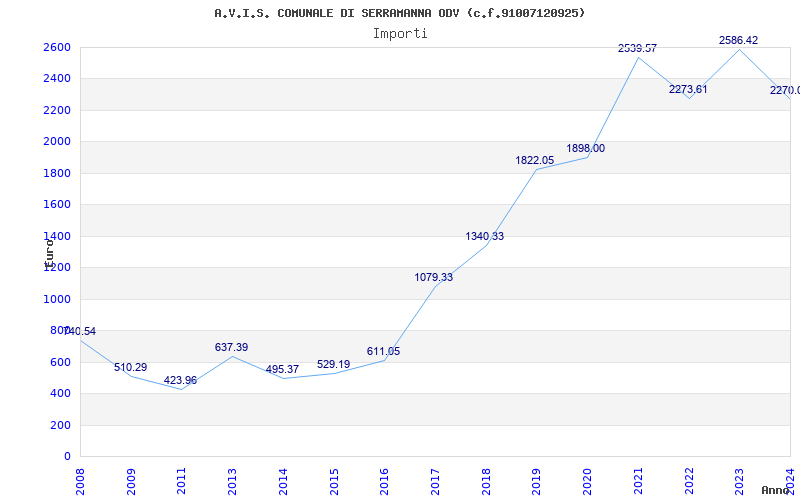This screenshot has height=500, width=800.
Task: Select the 1340.33 data label
Action: click(x=485, y=237)
